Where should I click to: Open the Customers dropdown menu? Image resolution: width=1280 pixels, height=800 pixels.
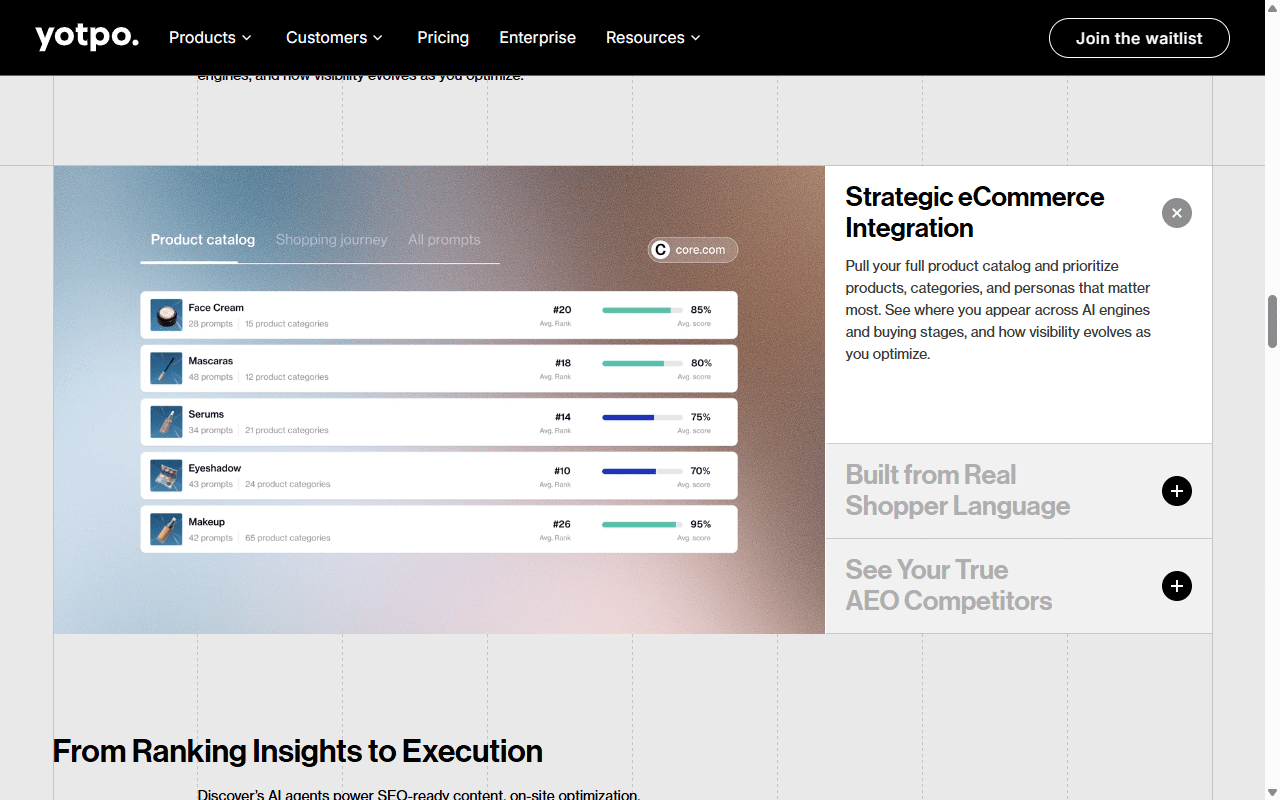(334, 38)
